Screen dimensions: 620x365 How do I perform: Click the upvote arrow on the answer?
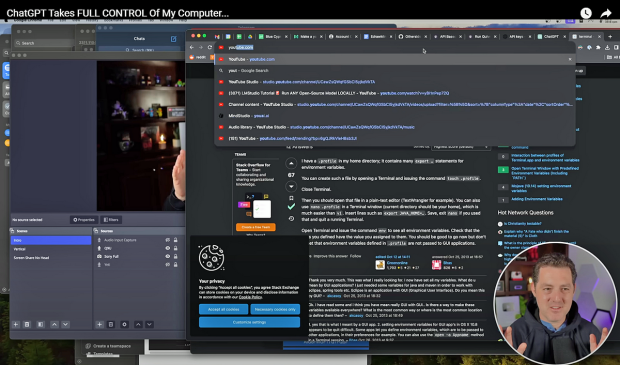click(291, 163)
